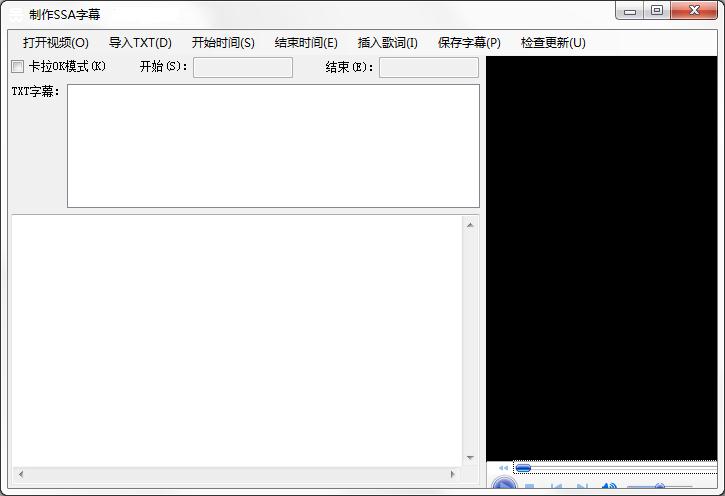This screenshot has width=725, height=496.
Task: Click the video seek slider handle
Action: coord(523,468)
